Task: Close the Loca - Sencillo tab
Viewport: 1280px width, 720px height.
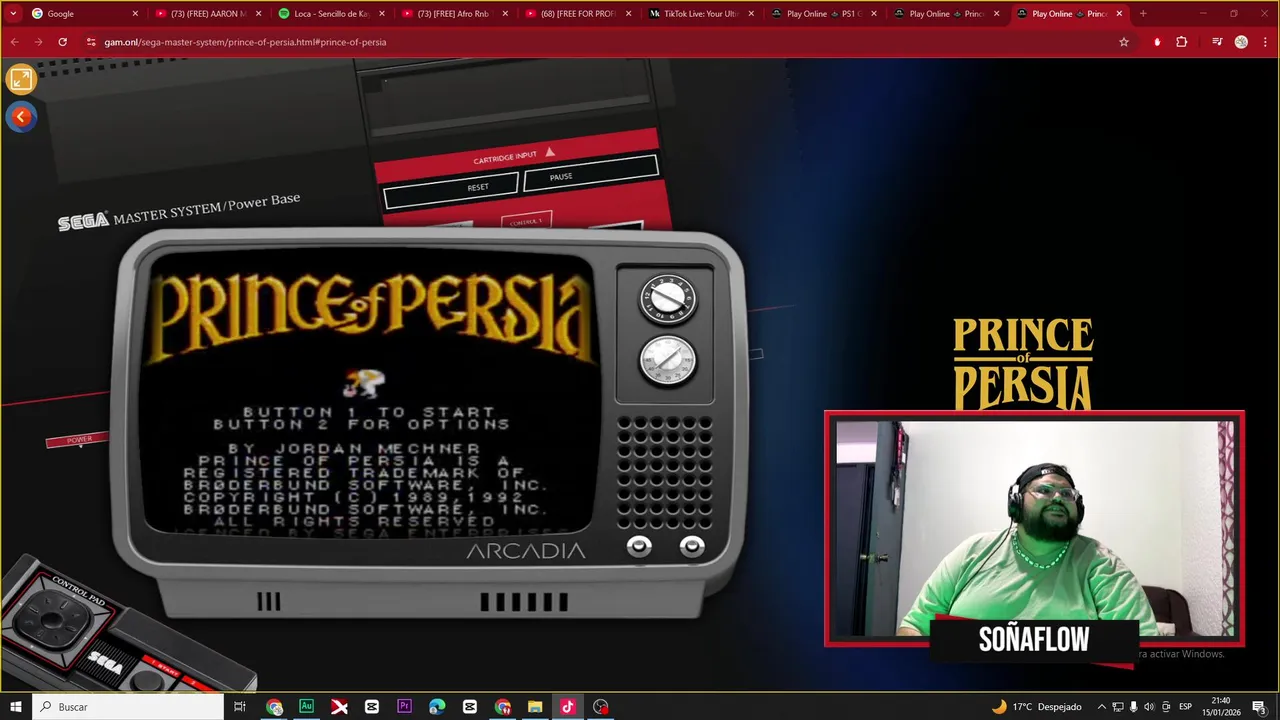Action: [x=381, y=14]
